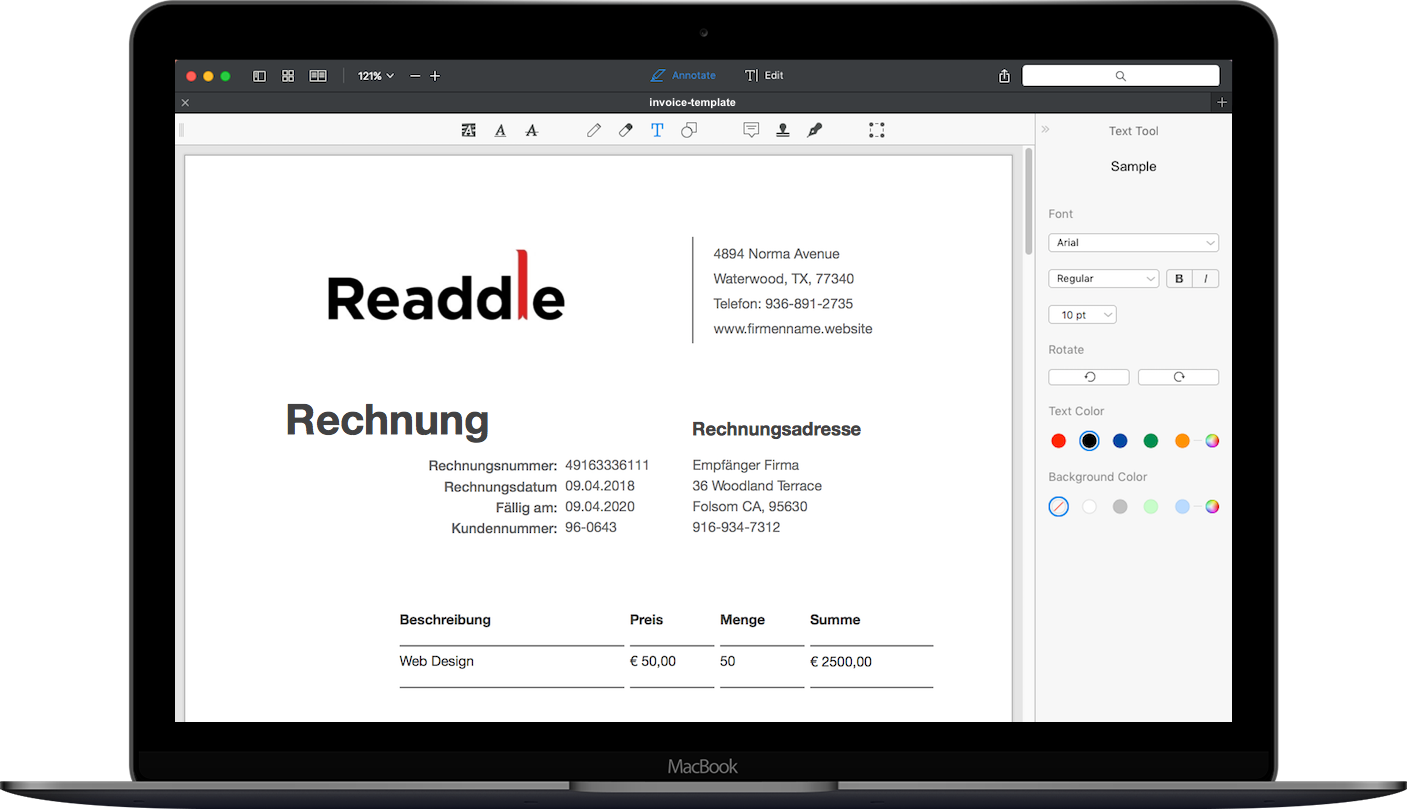The width and height of the screenshot is (1407, 809).
Task: Select no background color
Action: click(1059, 507)
